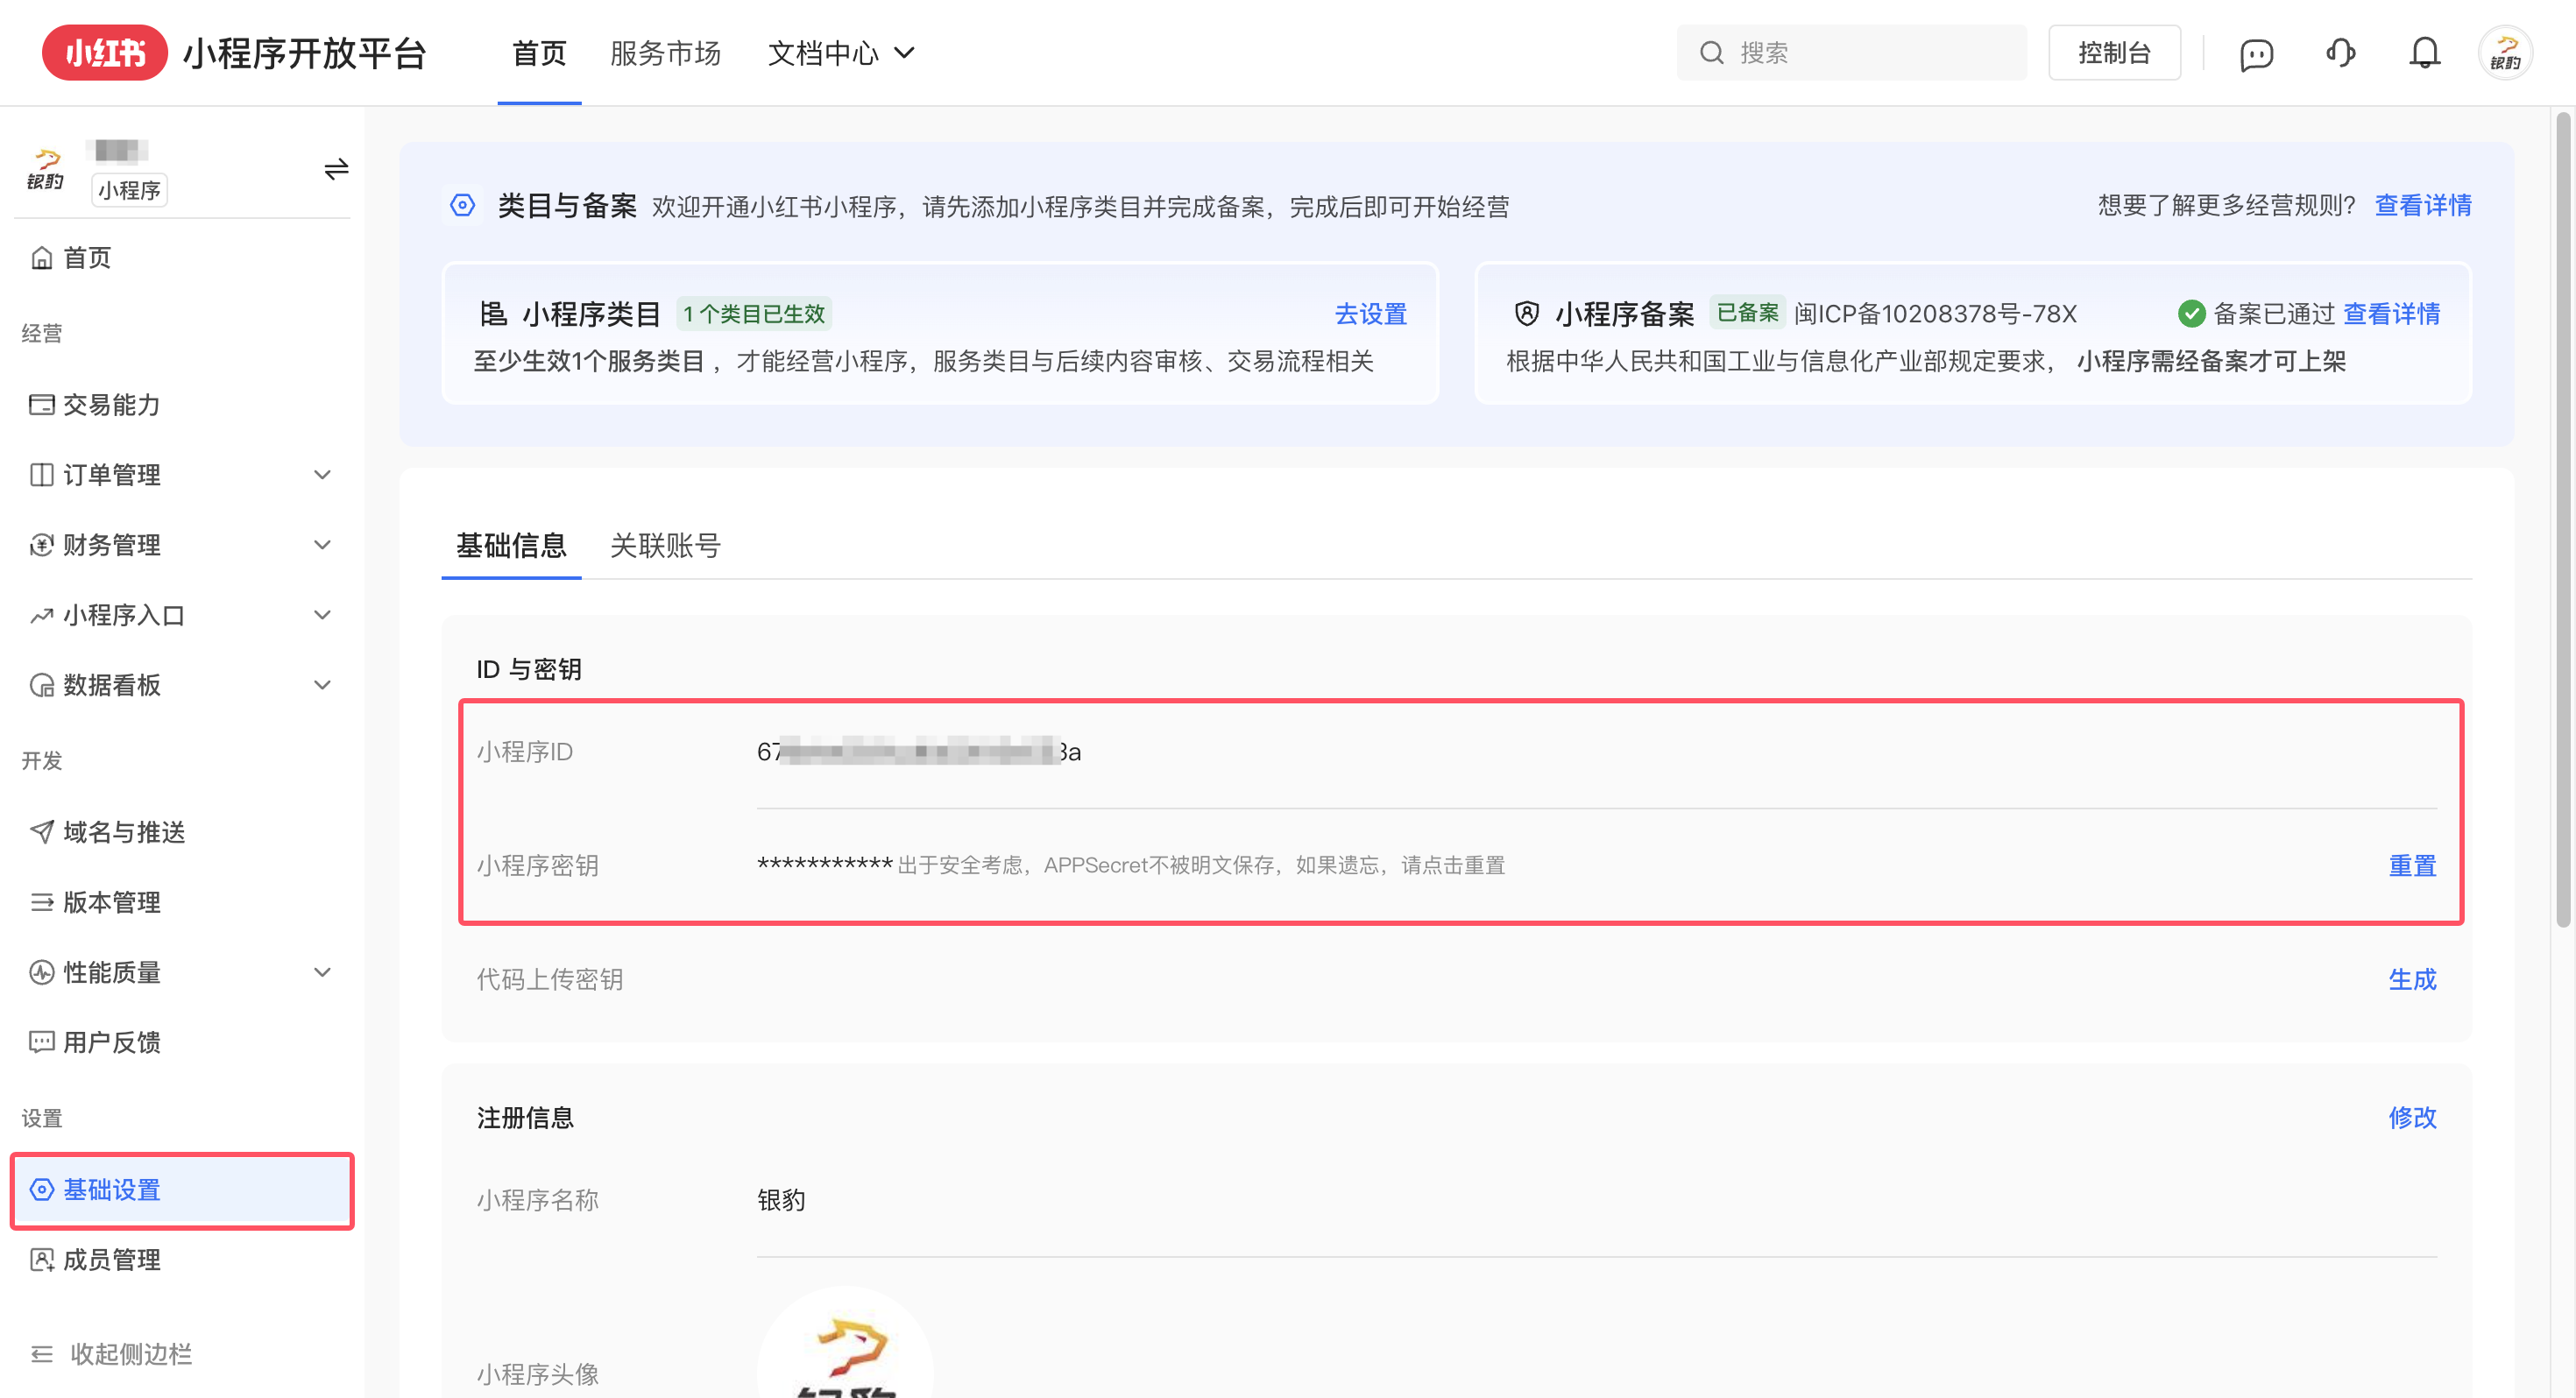Click the account avatar at top right
Screen dimensions: 2576x1398
(2505, 53)
